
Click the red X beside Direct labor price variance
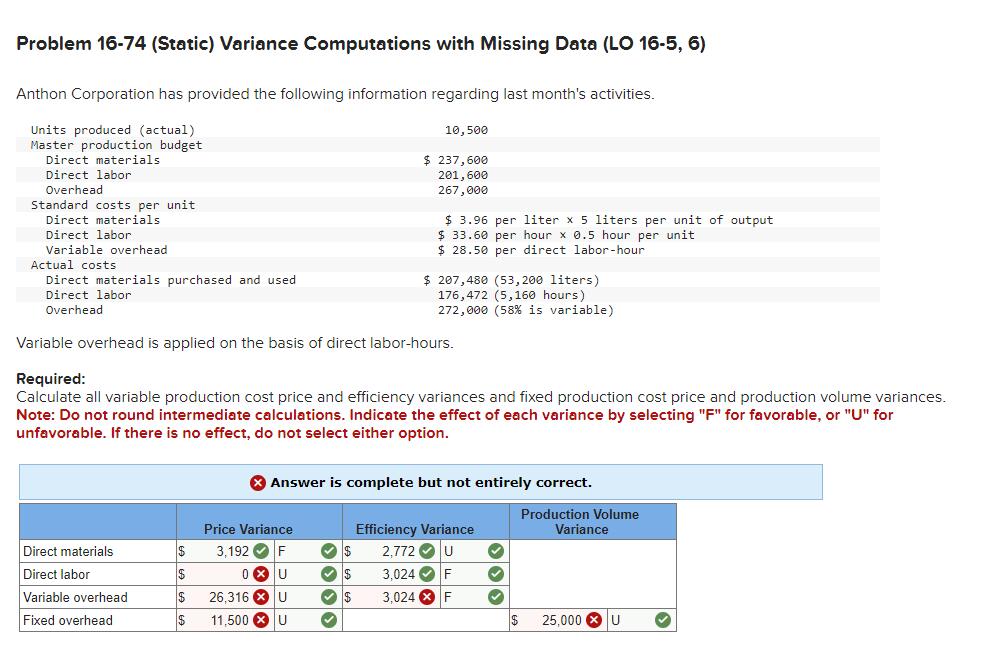click(x=261, y=575)
